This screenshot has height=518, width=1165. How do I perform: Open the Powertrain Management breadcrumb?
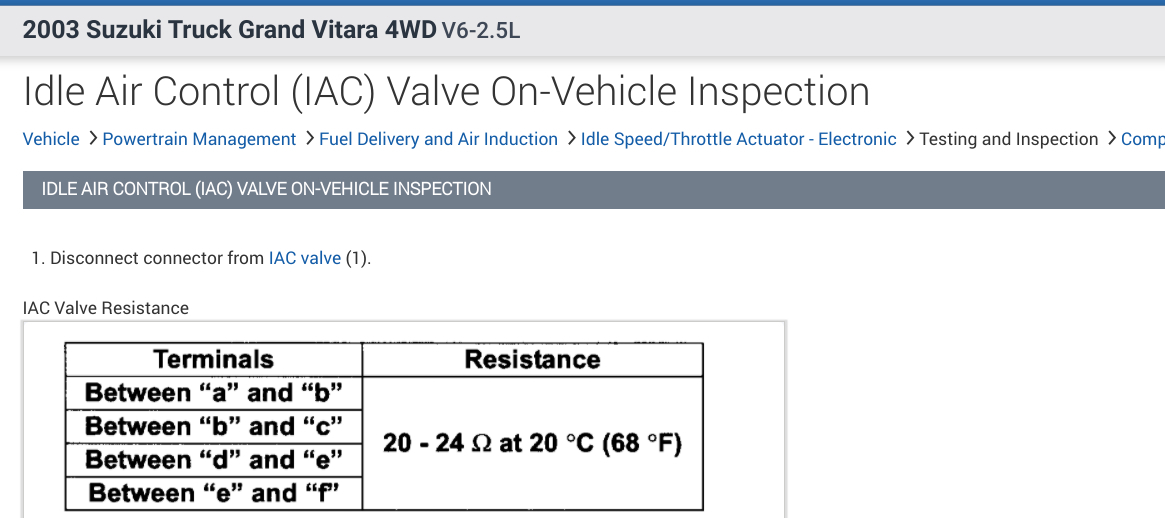point(199,139)
